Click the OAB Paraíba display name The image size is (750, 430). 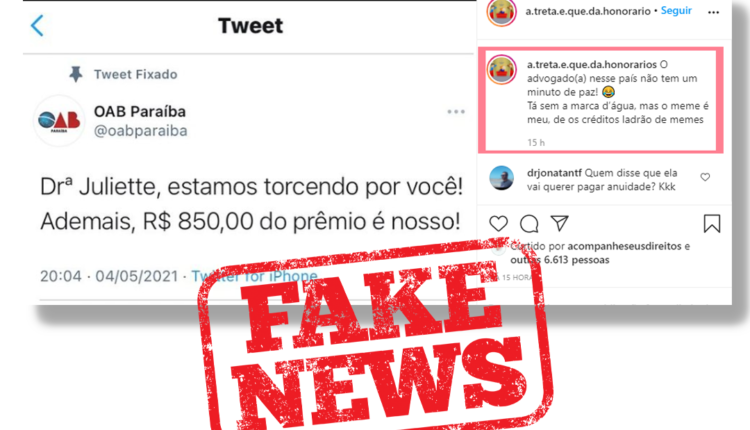[140, 111]
